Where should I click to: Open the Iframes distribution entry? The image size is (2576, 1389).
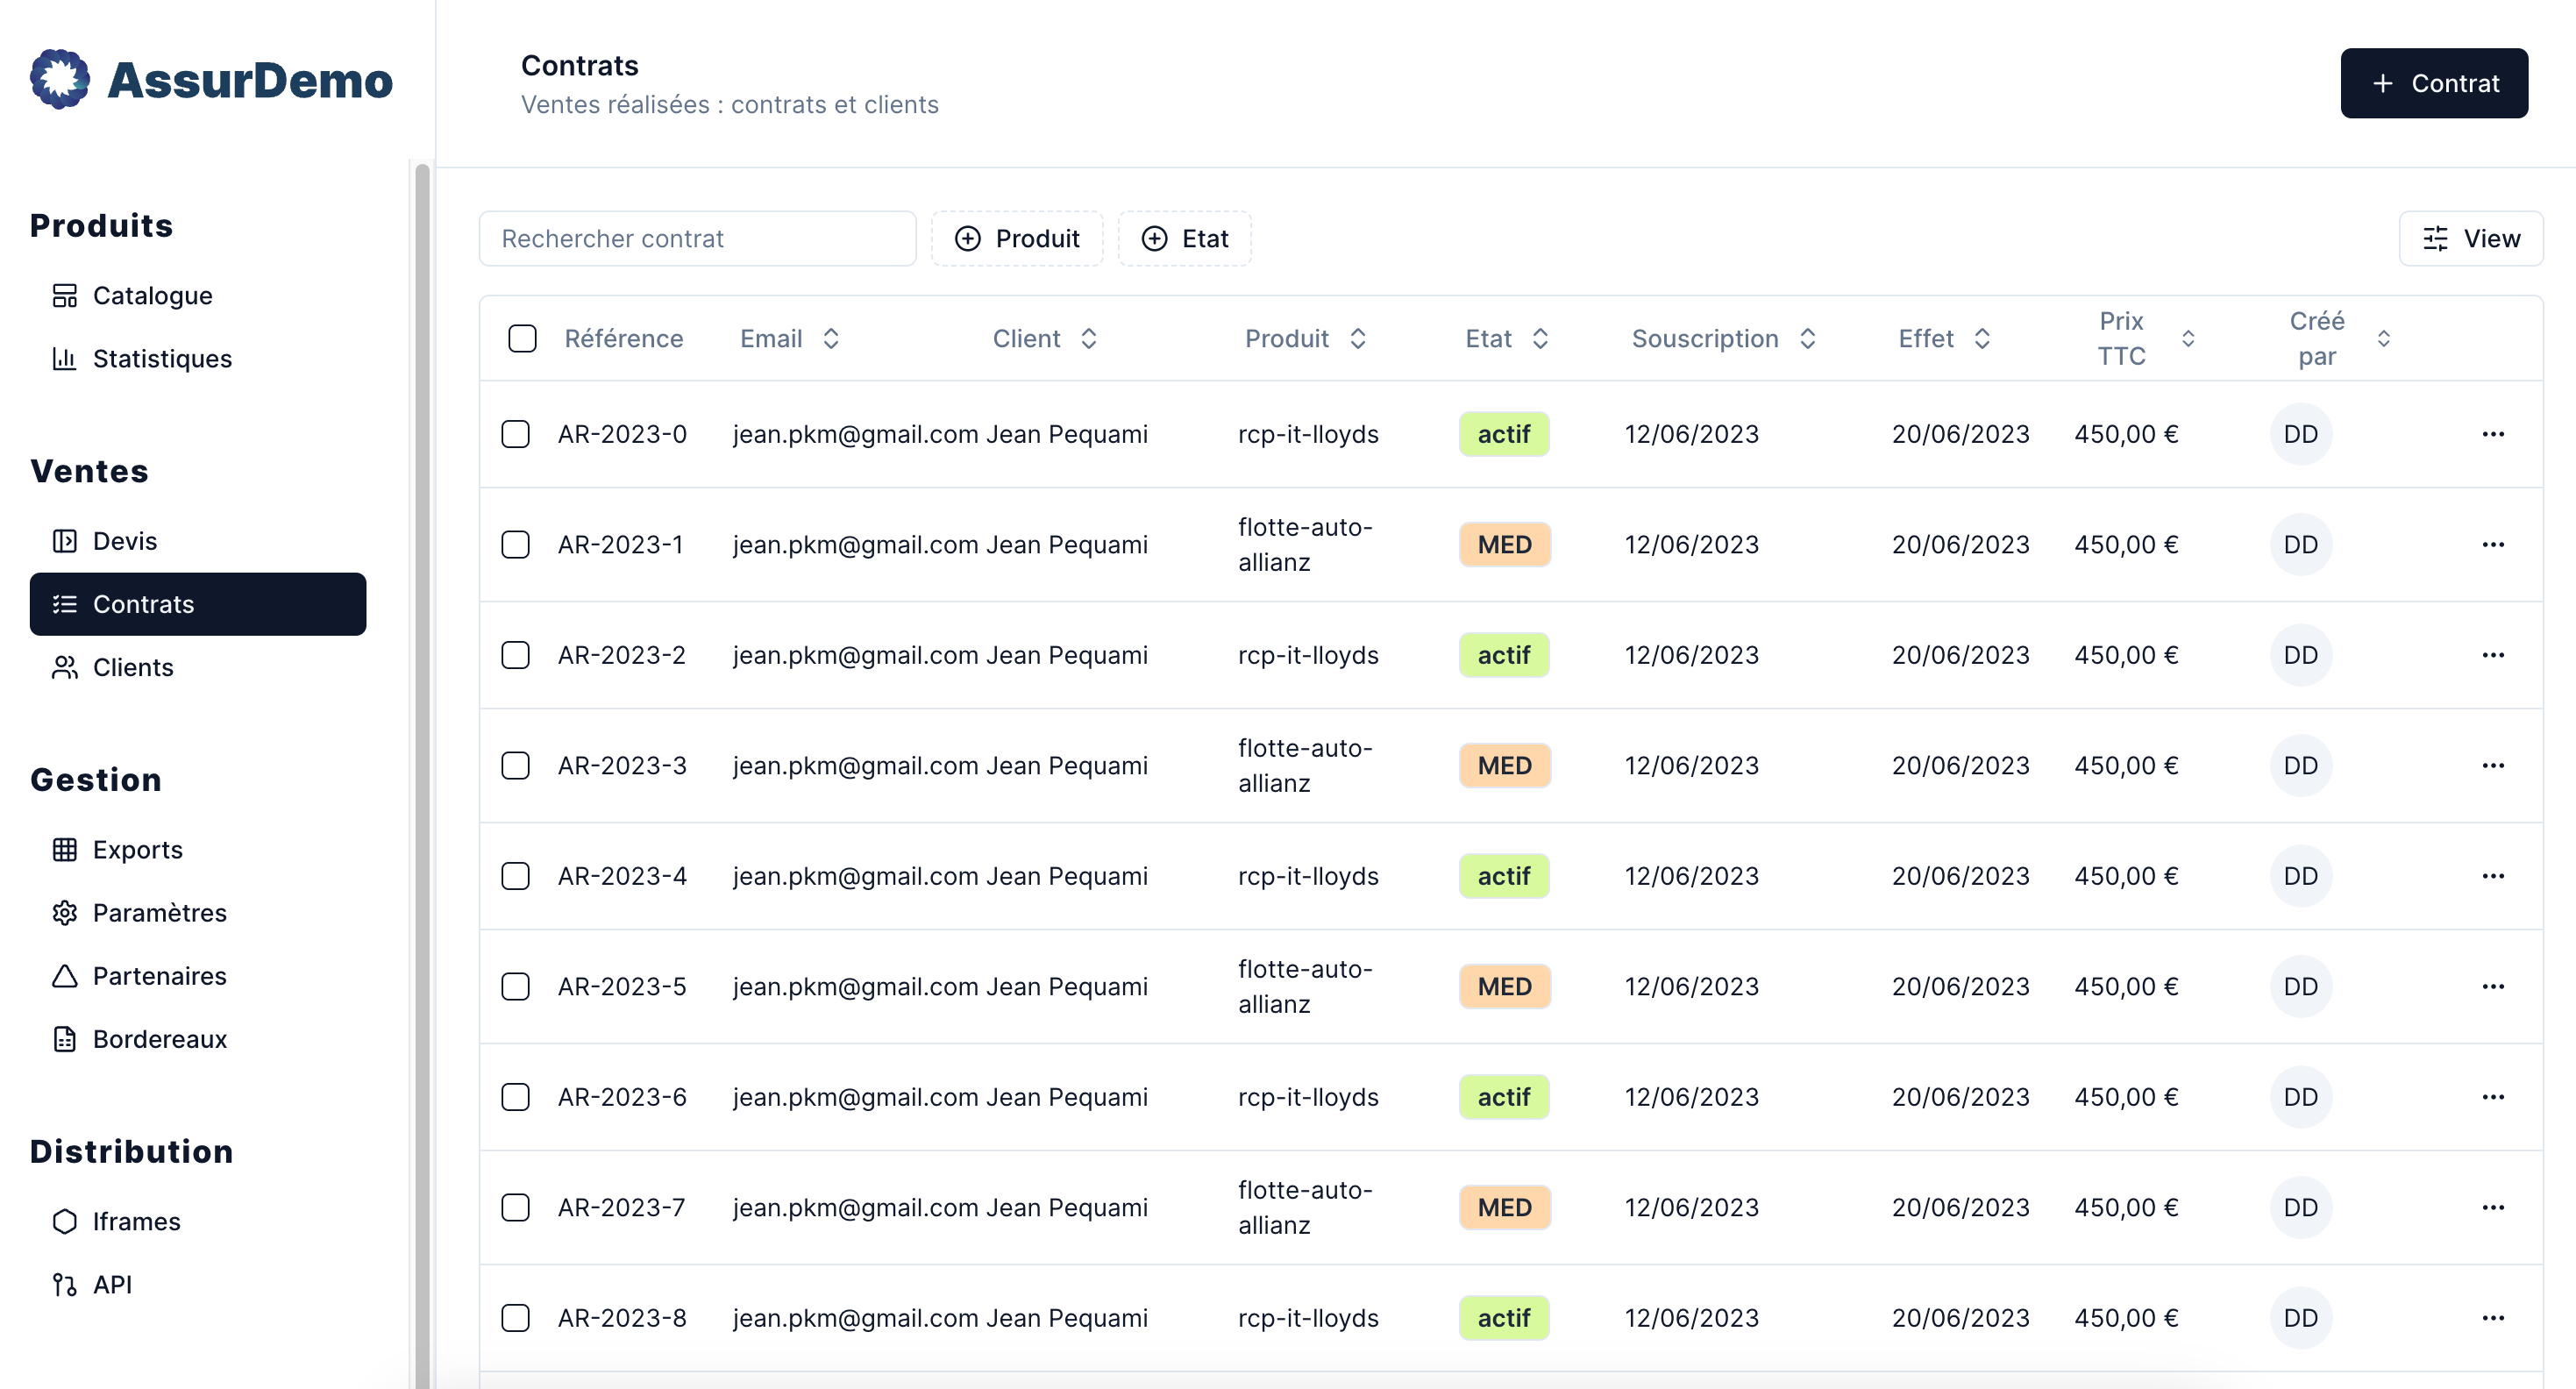pyautogui.click(x=136, y=1220)
